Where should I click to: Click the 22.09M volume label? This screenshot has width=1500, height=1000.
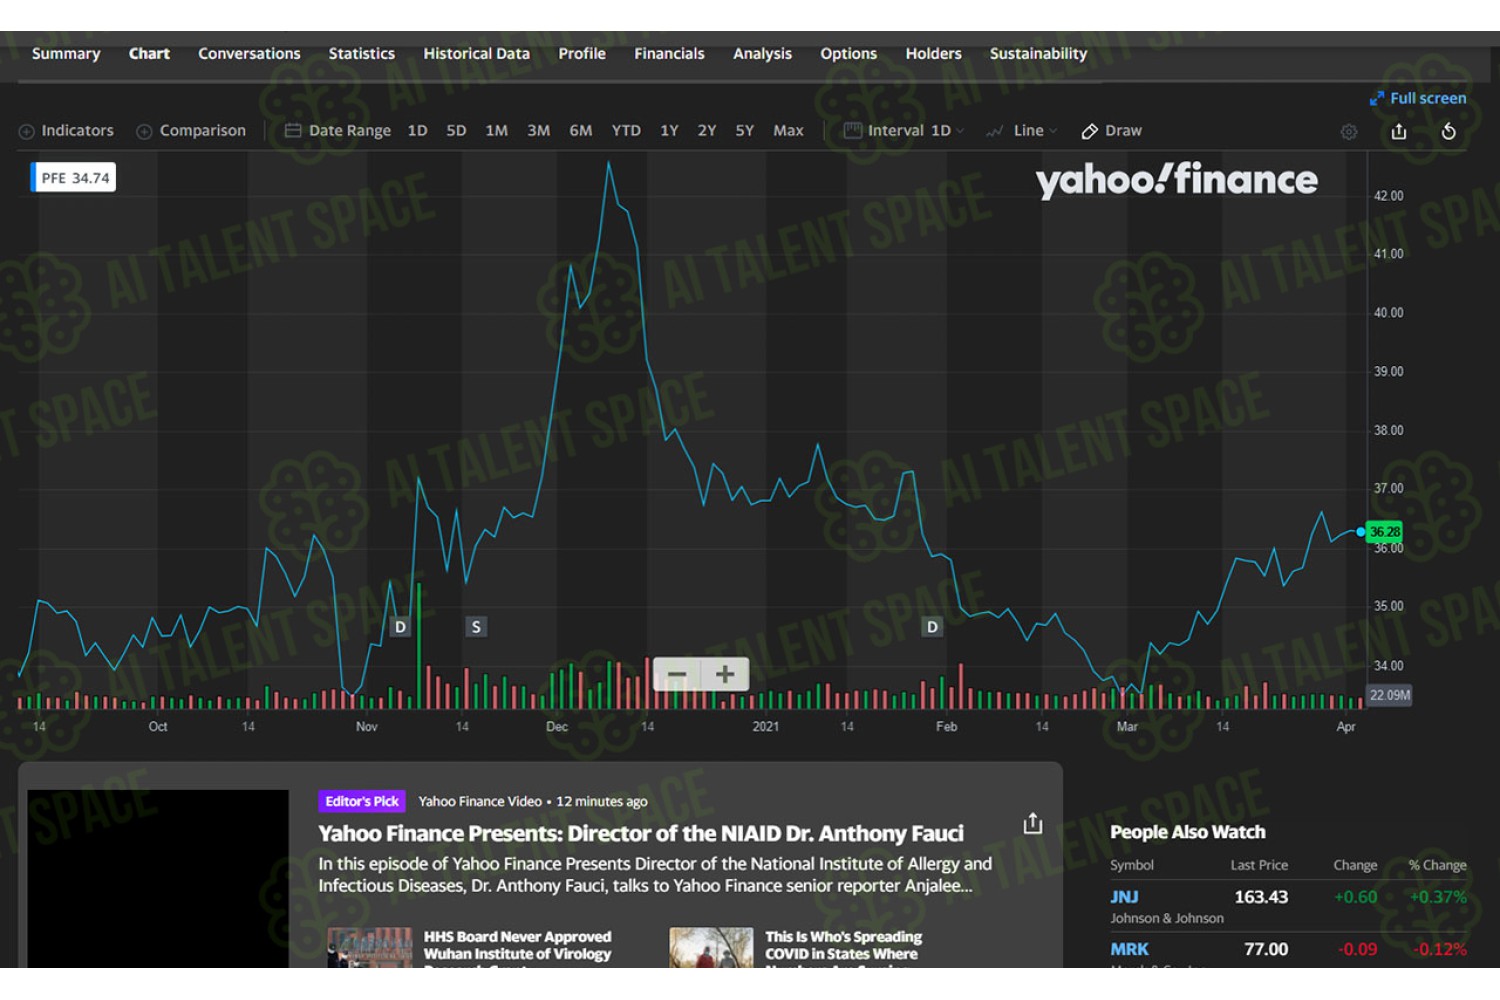tap(1389, 695)
